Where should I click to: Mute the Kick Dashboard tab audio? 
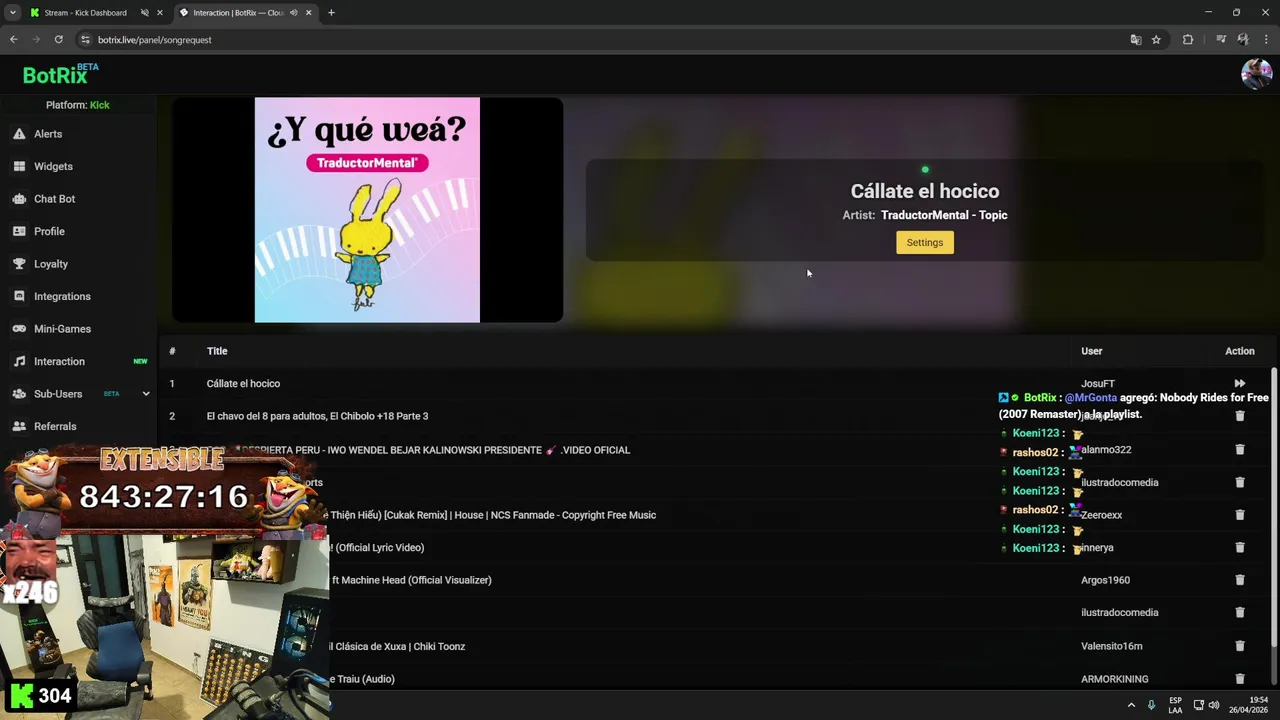144,13
